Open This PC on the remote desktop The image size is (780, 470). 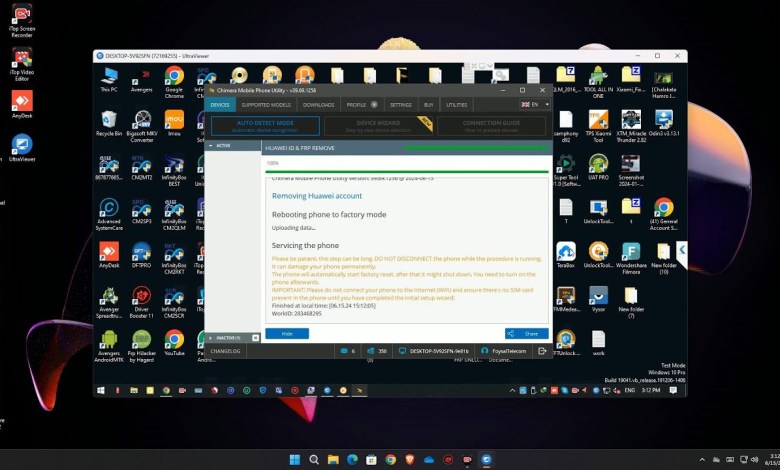pyautogui.click(x=108, y=80)
